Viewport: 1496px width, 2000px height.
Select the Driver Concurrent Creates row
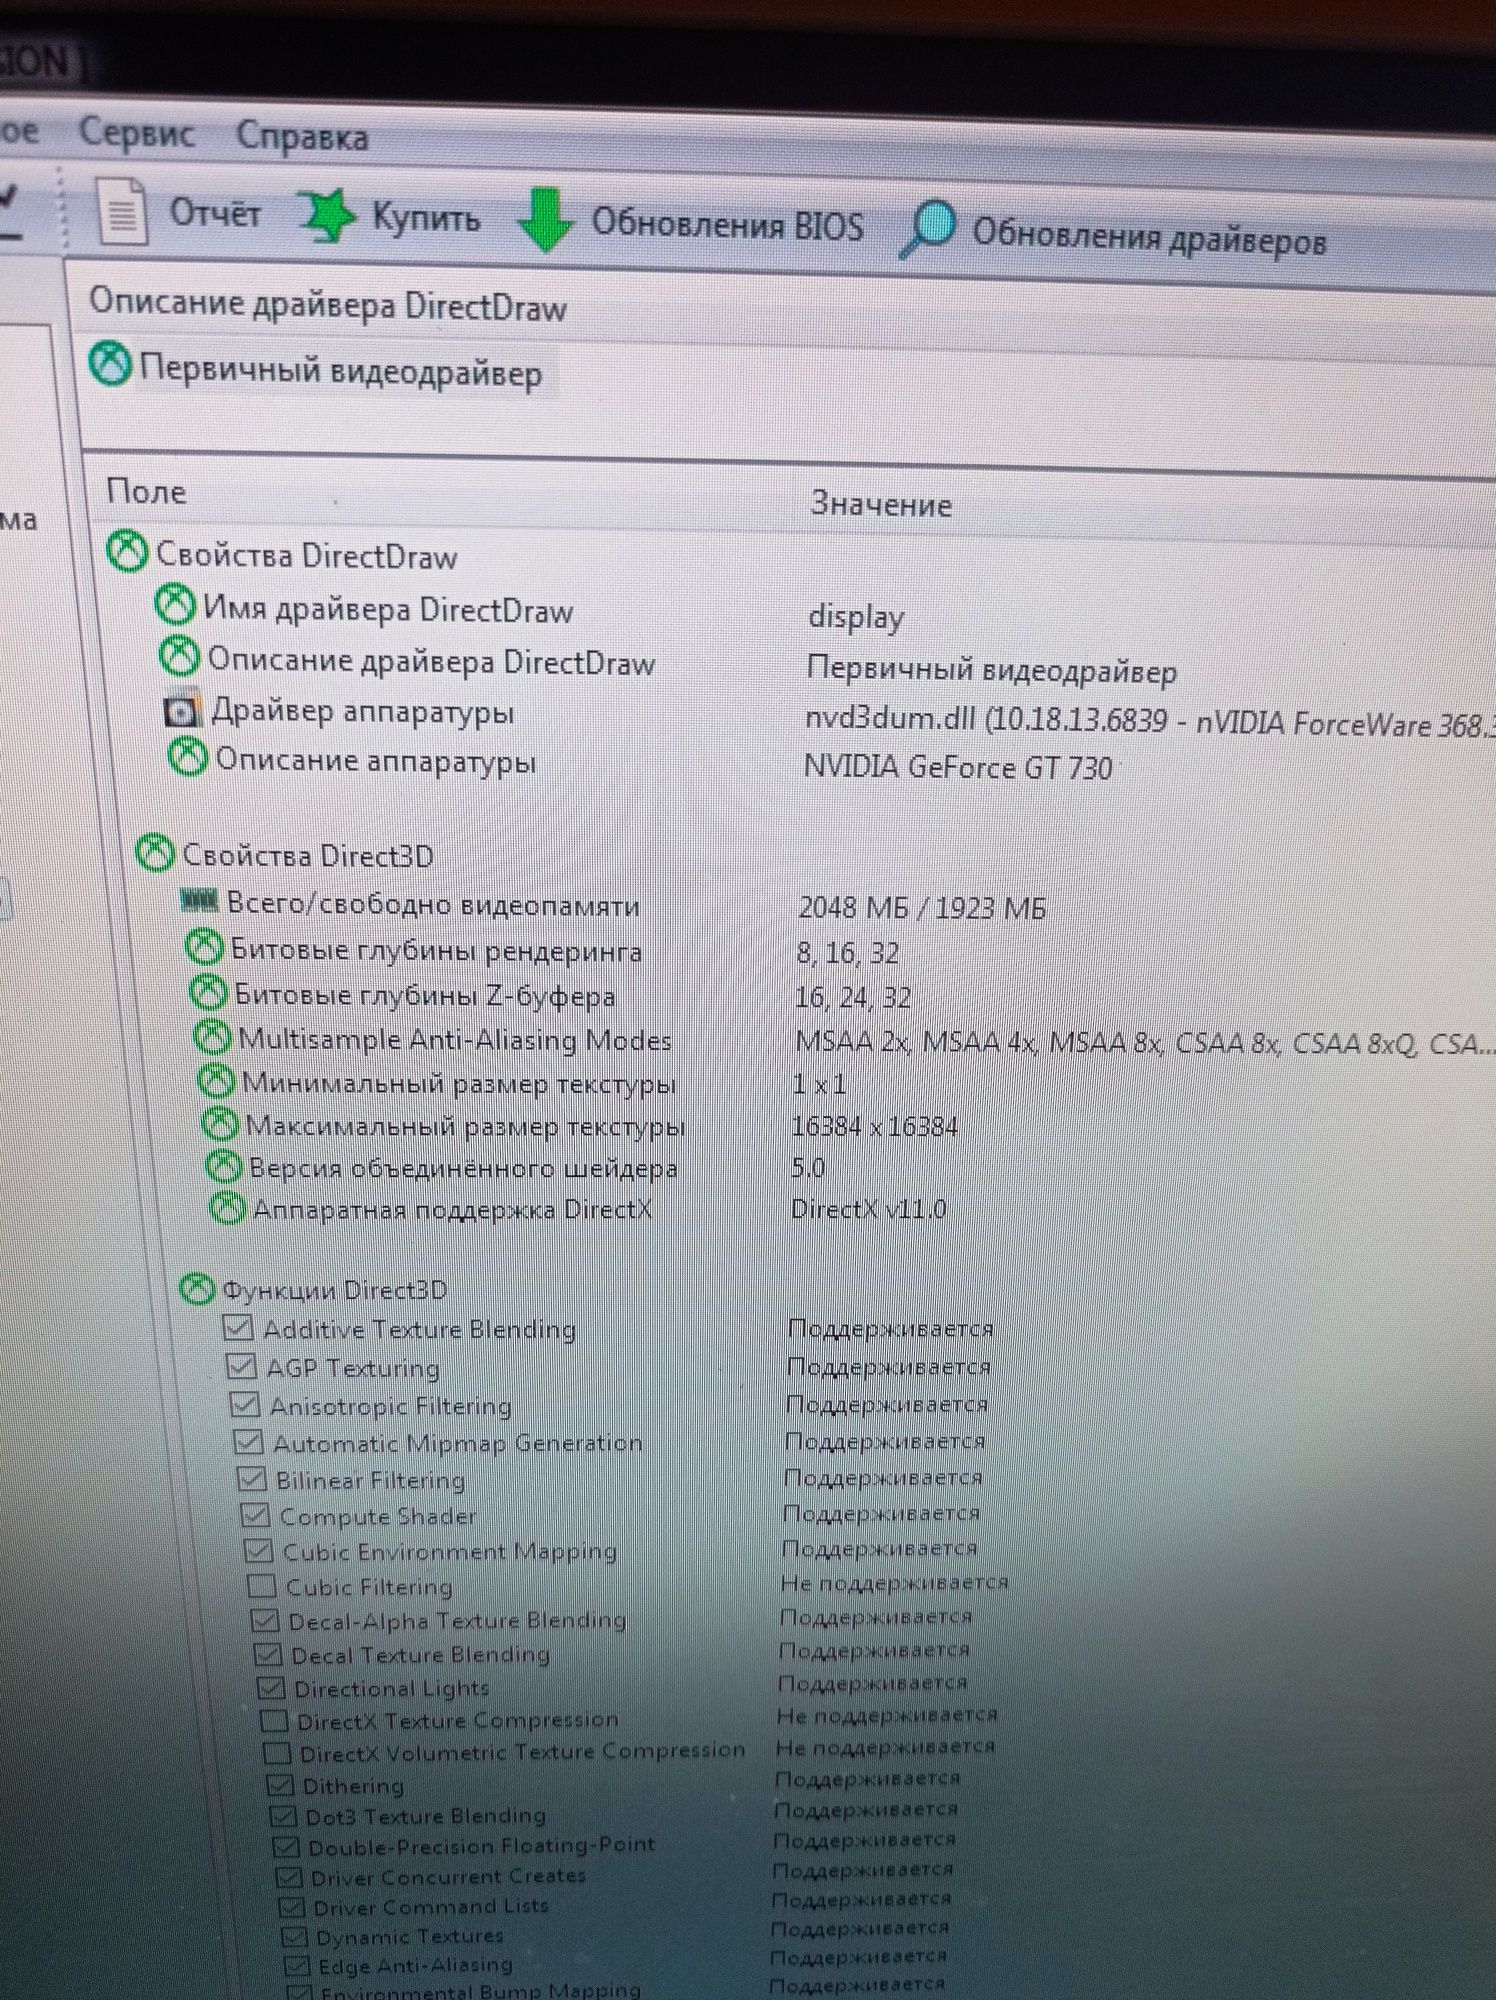tap(615, 1873)
